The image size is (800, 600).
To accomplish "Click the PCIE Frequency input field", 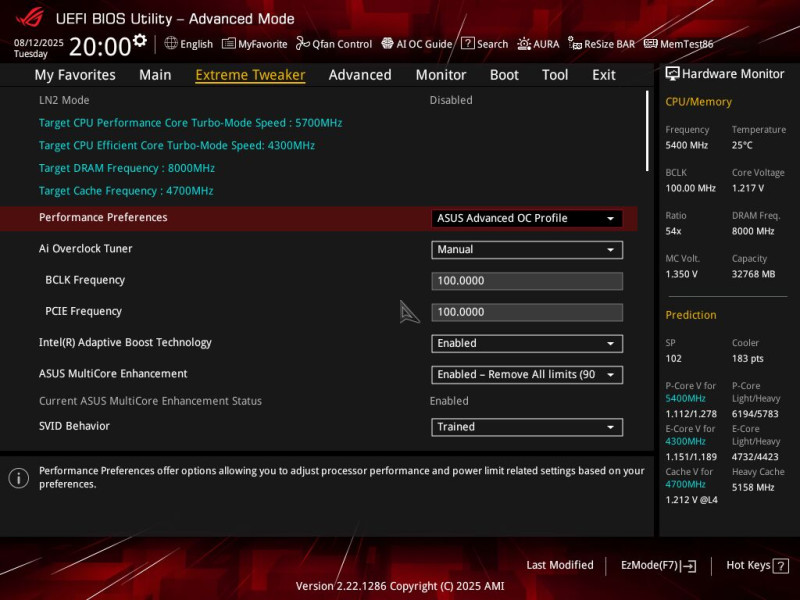I will [x=527, y=312].
